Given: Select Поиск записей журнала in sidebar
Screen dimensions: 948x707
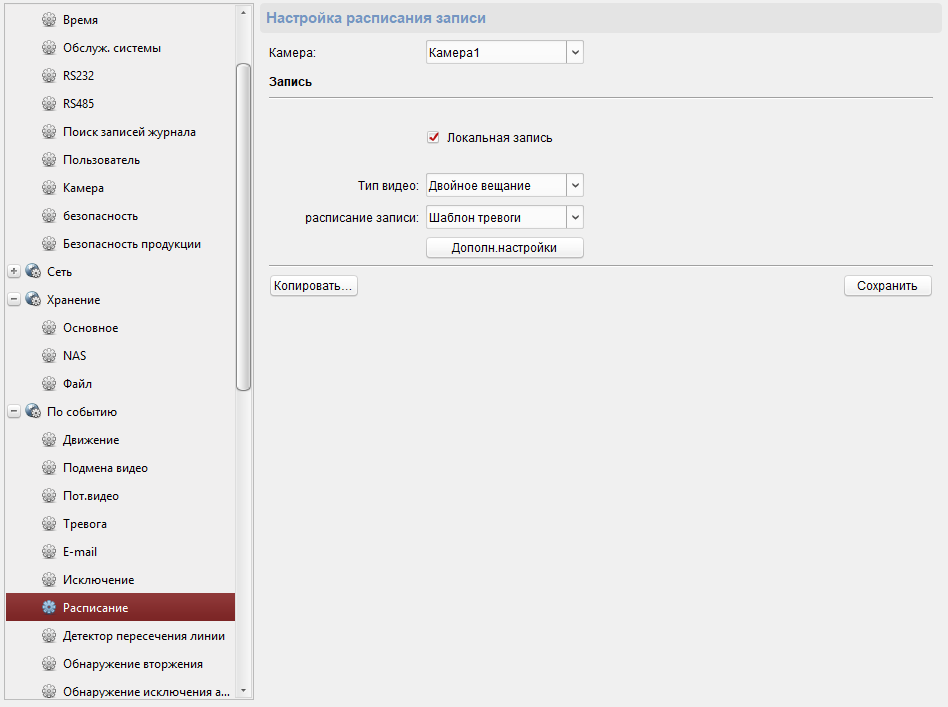Looking at the screenshot, I should pyautogui.click(x=129, y=132).
